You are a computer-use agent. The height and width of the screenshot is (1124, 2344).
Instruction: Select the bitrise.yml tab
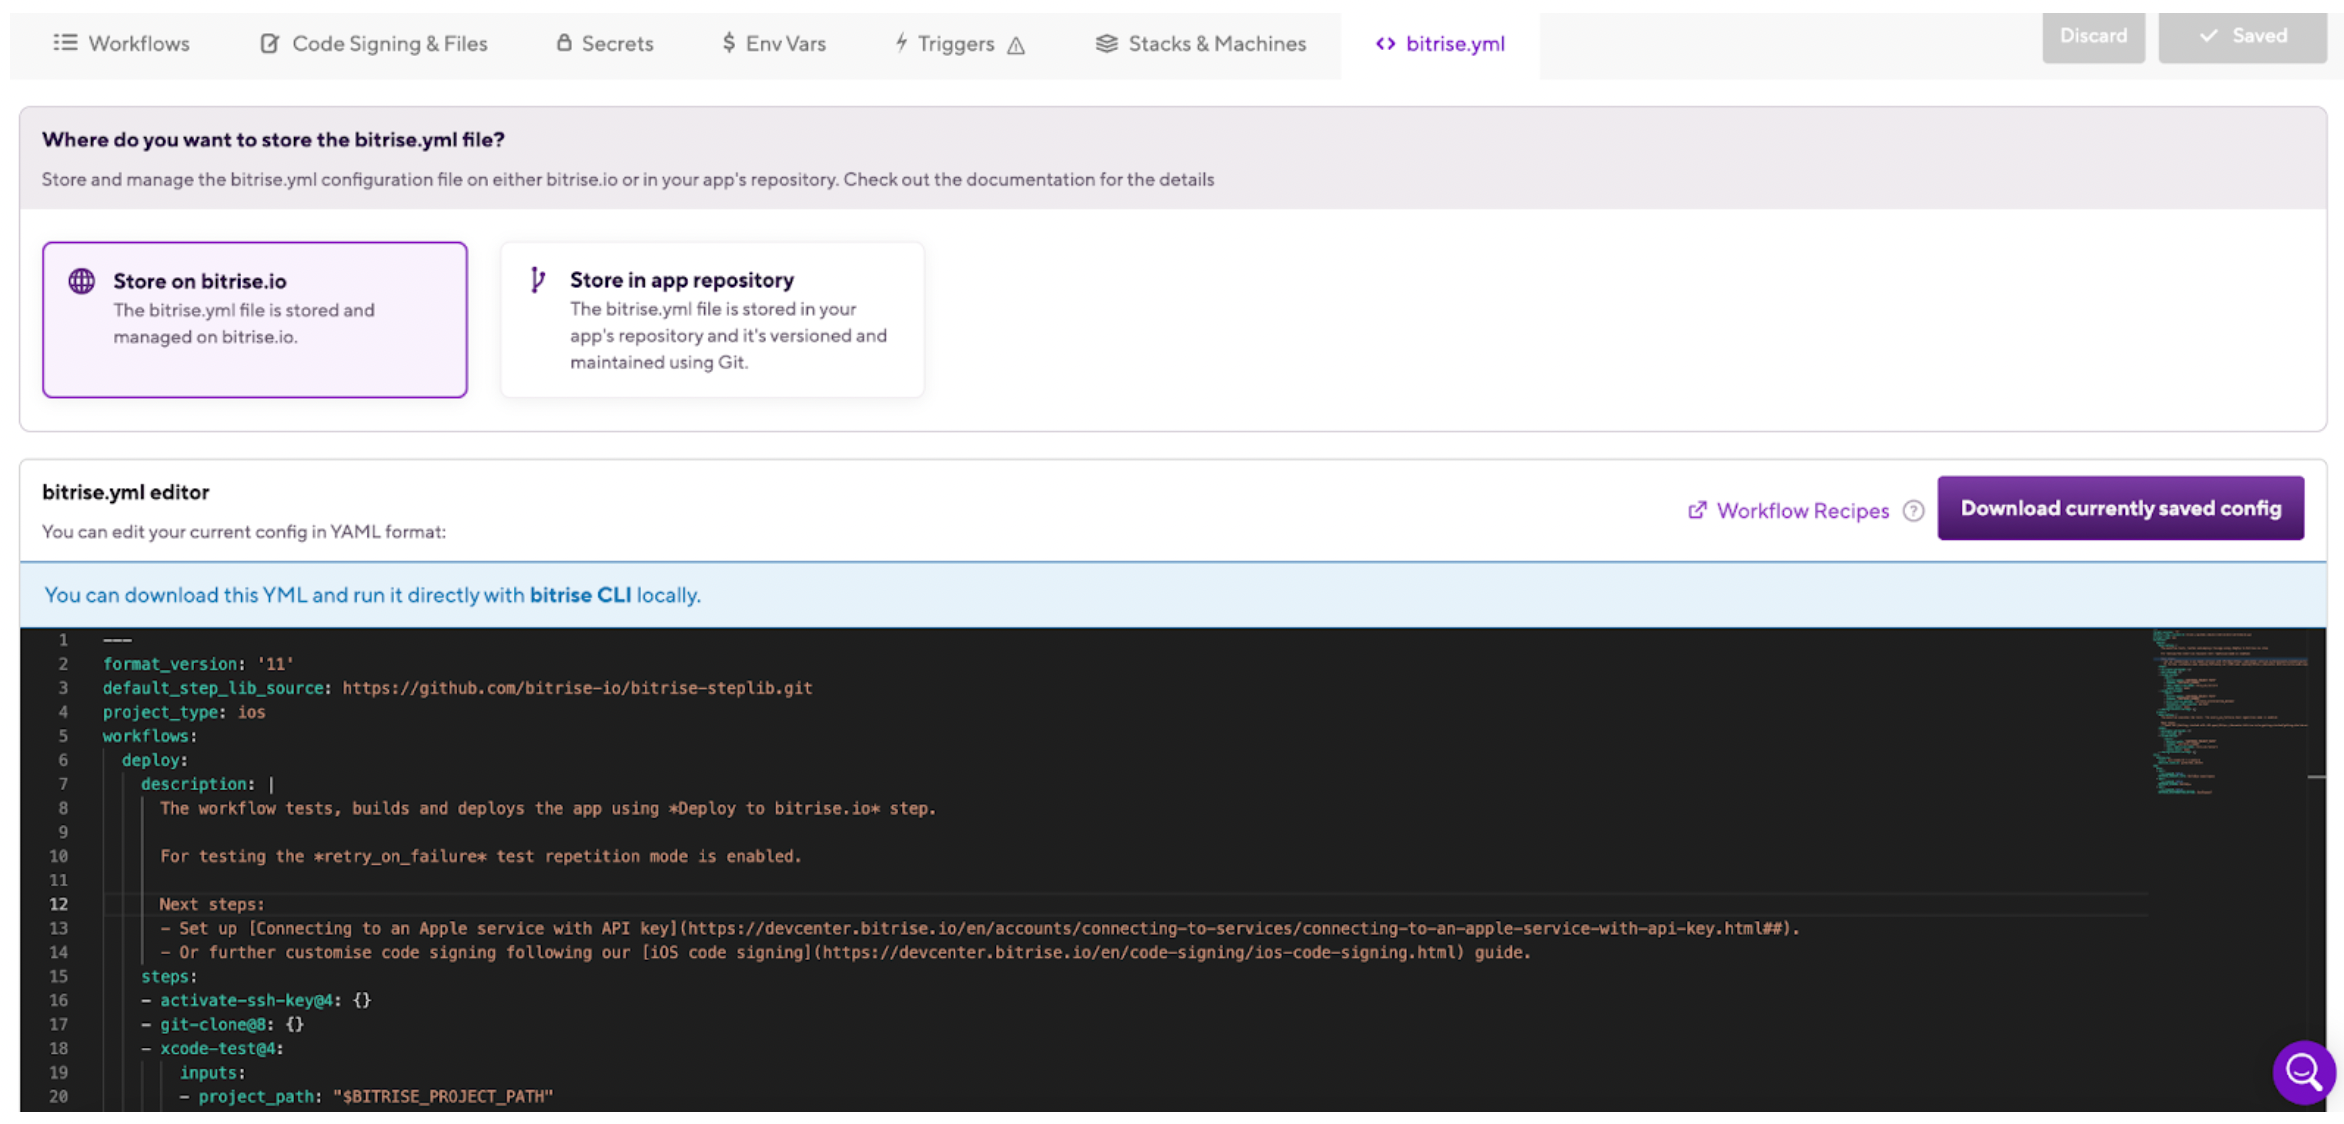(1440, 43)
